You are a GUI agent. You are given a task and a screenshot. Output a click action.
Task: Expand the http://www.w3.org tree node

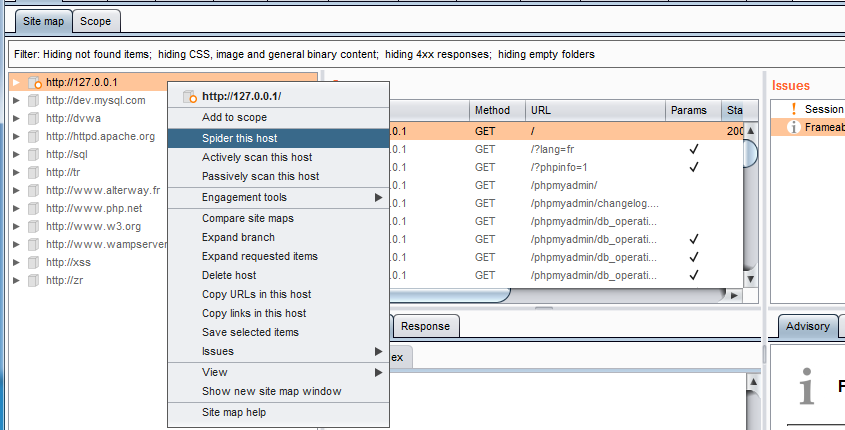(16, 227)
